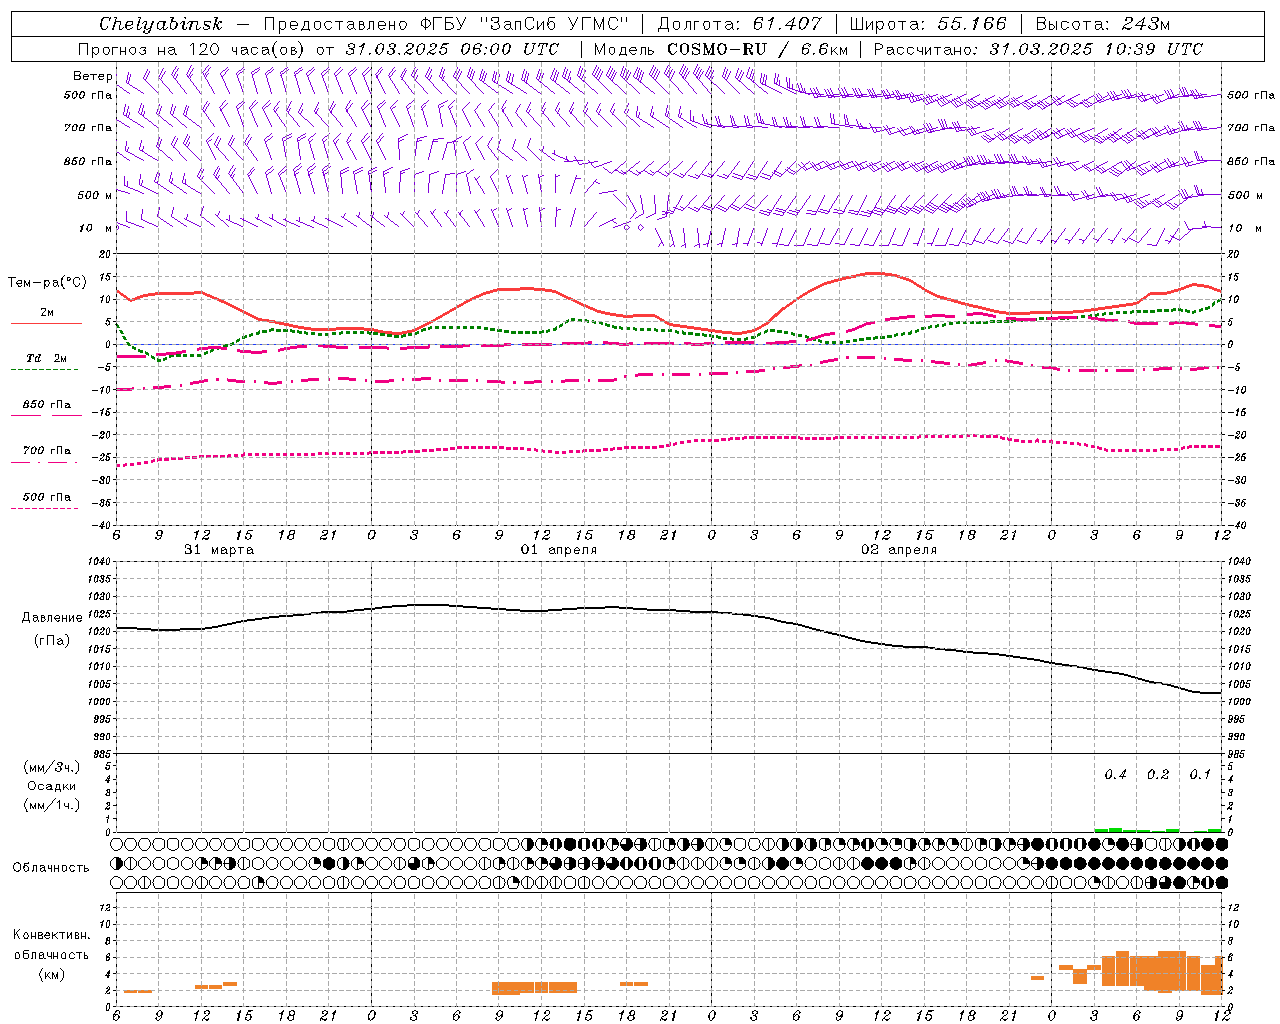Image resolution: width=1280 pixels, height=1024 pixels.
Task: Click the Облачность cloudiness label
Action: (x=51, y=868)
